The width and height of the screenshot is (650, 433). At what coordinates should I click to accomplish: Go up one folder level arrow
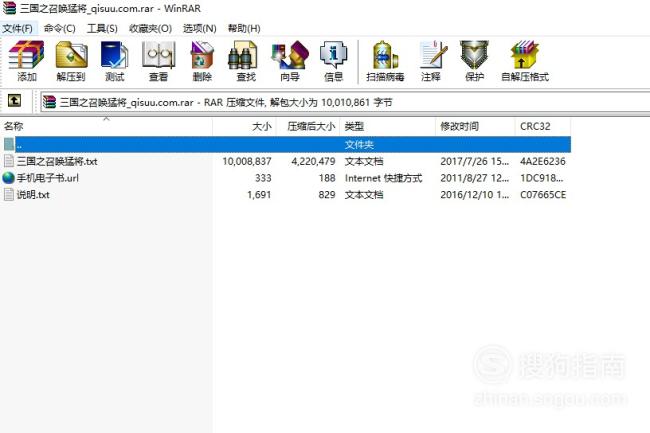(15, 101)
